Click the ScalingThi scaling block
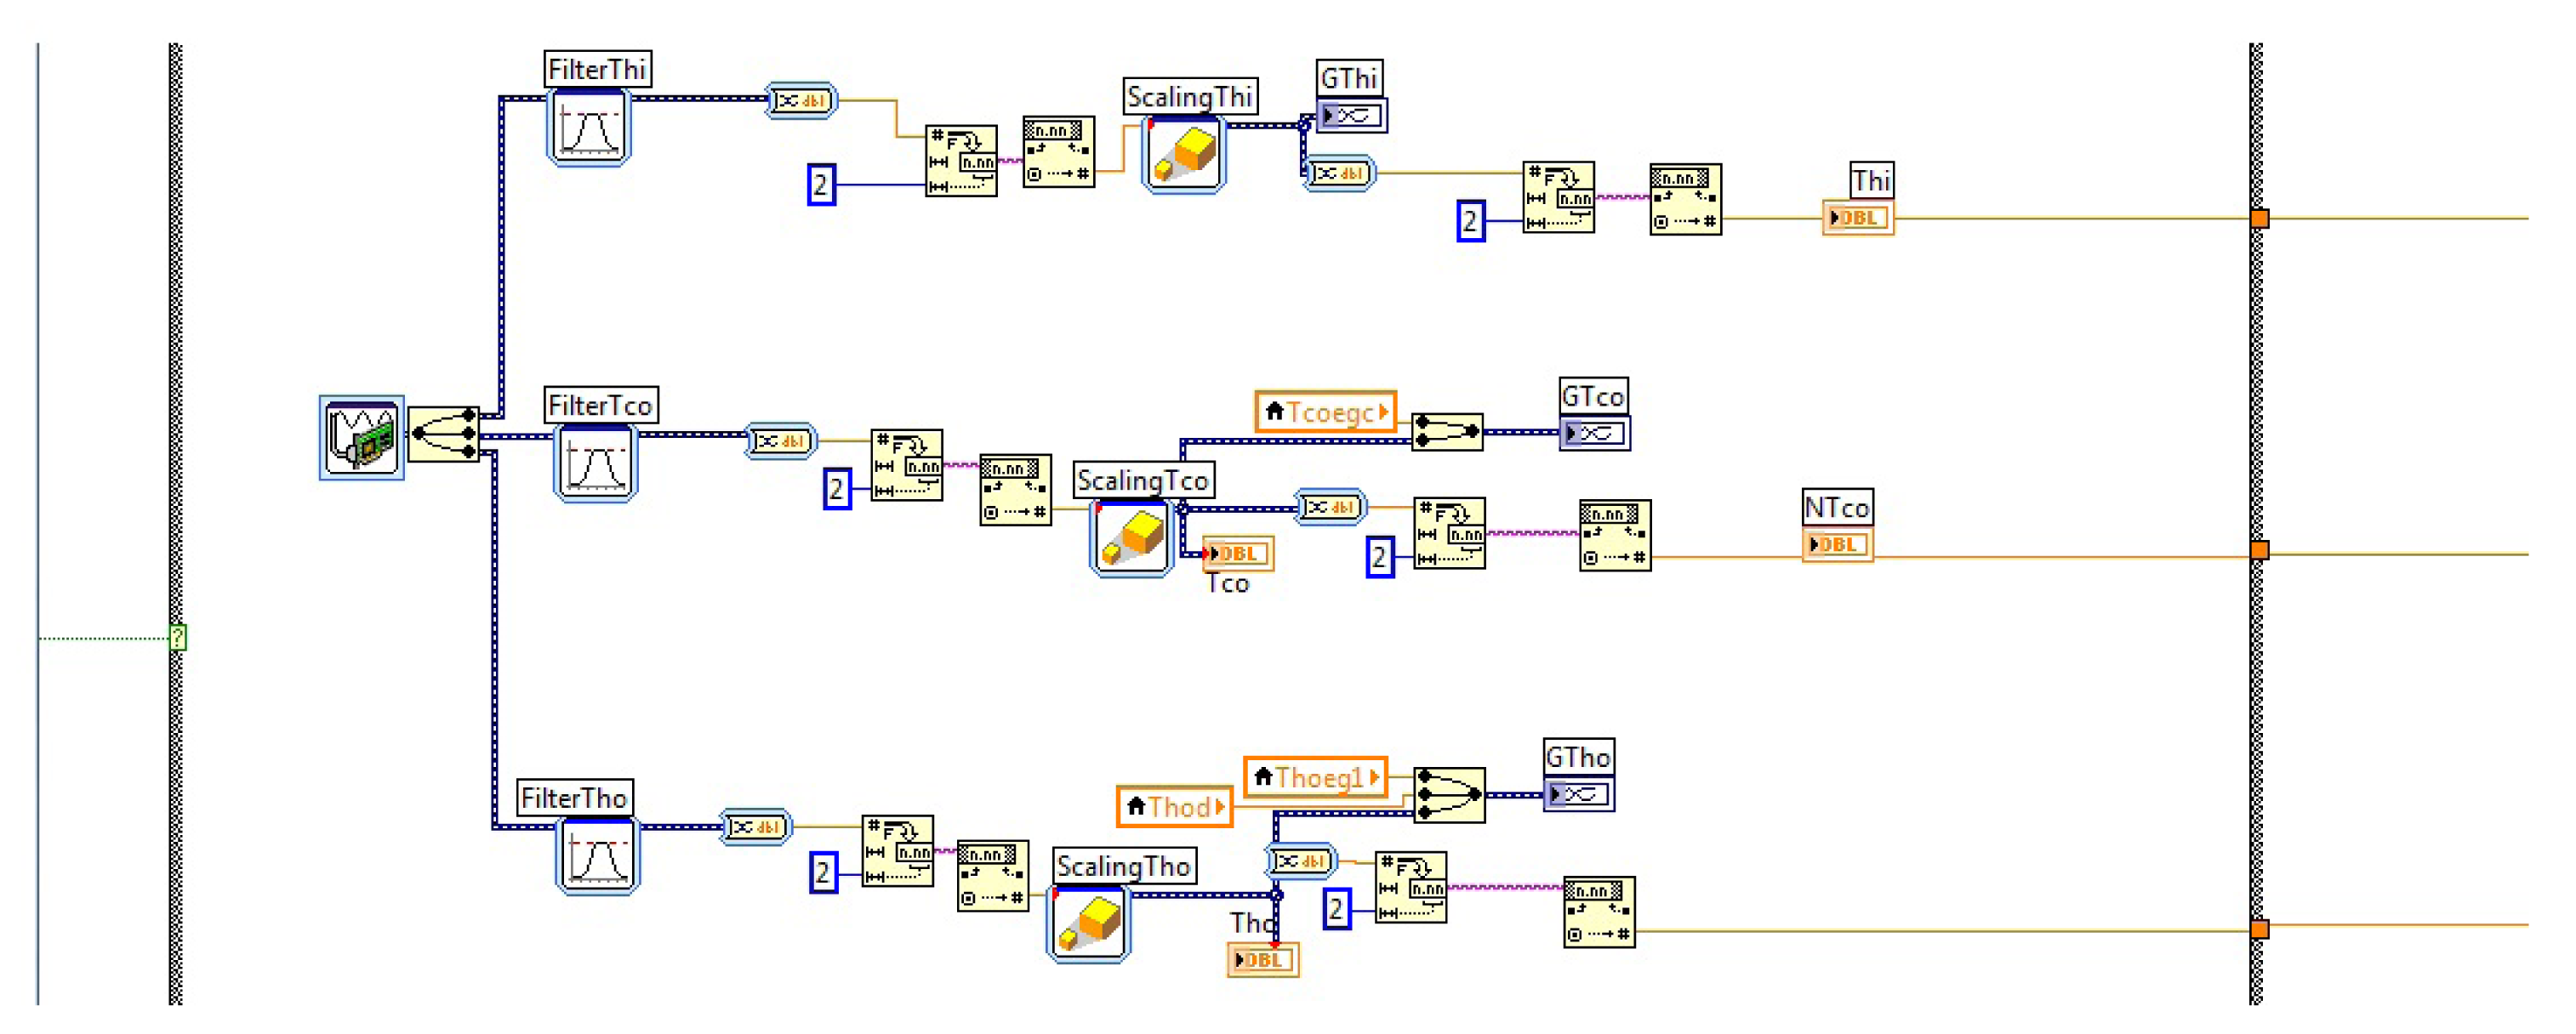This screenshot has width=2576, height=1034. tap(1183, 154)
